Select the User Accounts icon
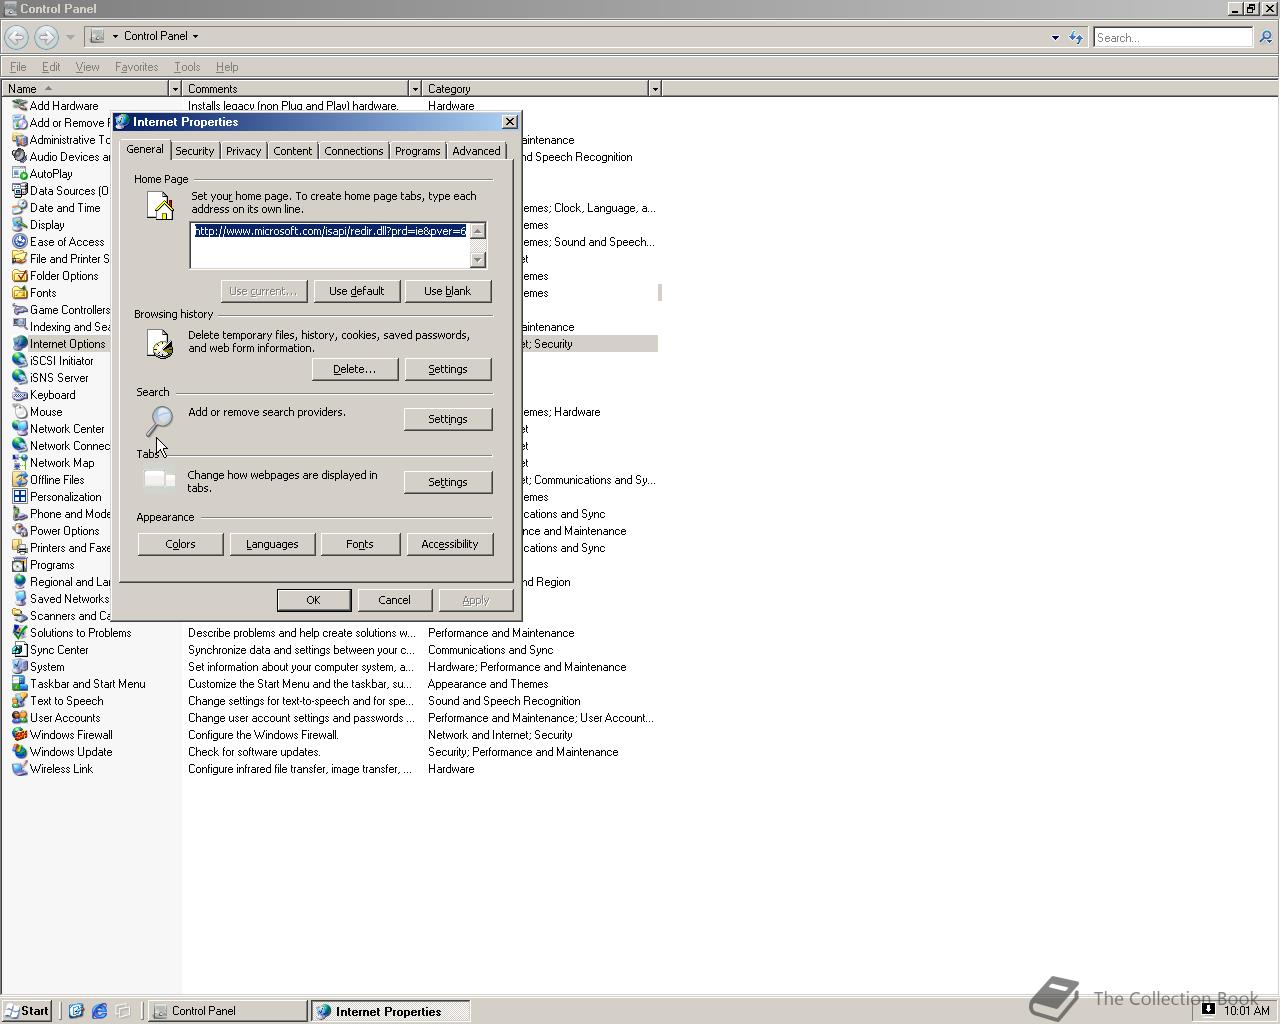The height and width of the screenshot is (1024, 1280). click(19, 718)
